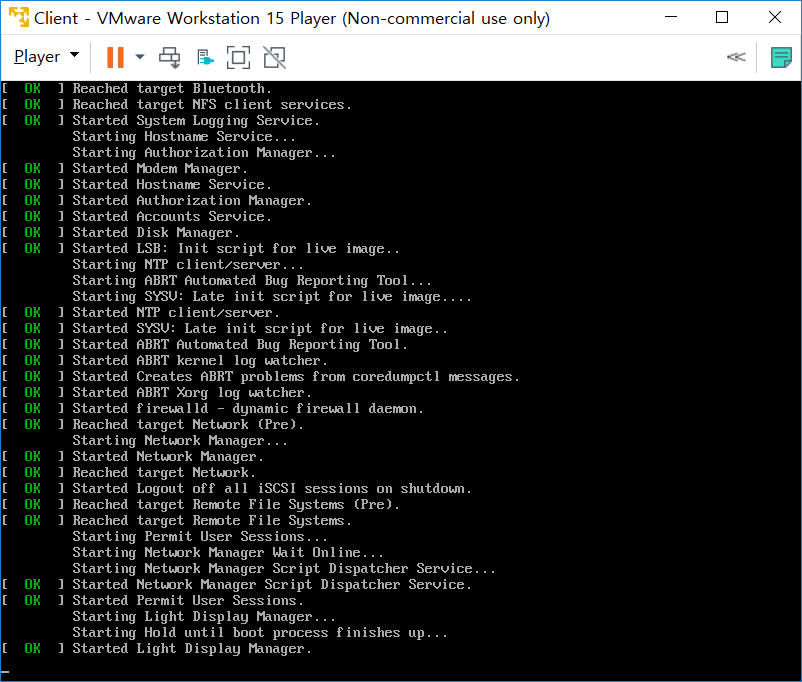The width and height of the screenshot is (802, 682).
Task: Click 'Starting Hostname Service...' line
Action: pos(184,137)
